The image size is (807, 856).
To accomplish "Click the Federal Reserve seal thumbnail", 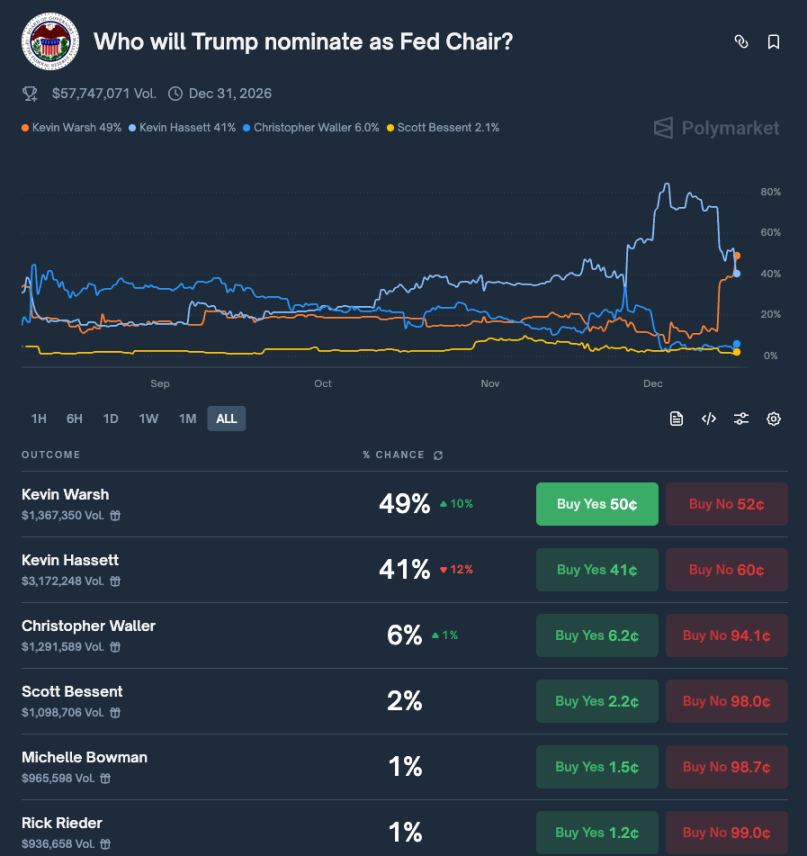I will [50, 42].
